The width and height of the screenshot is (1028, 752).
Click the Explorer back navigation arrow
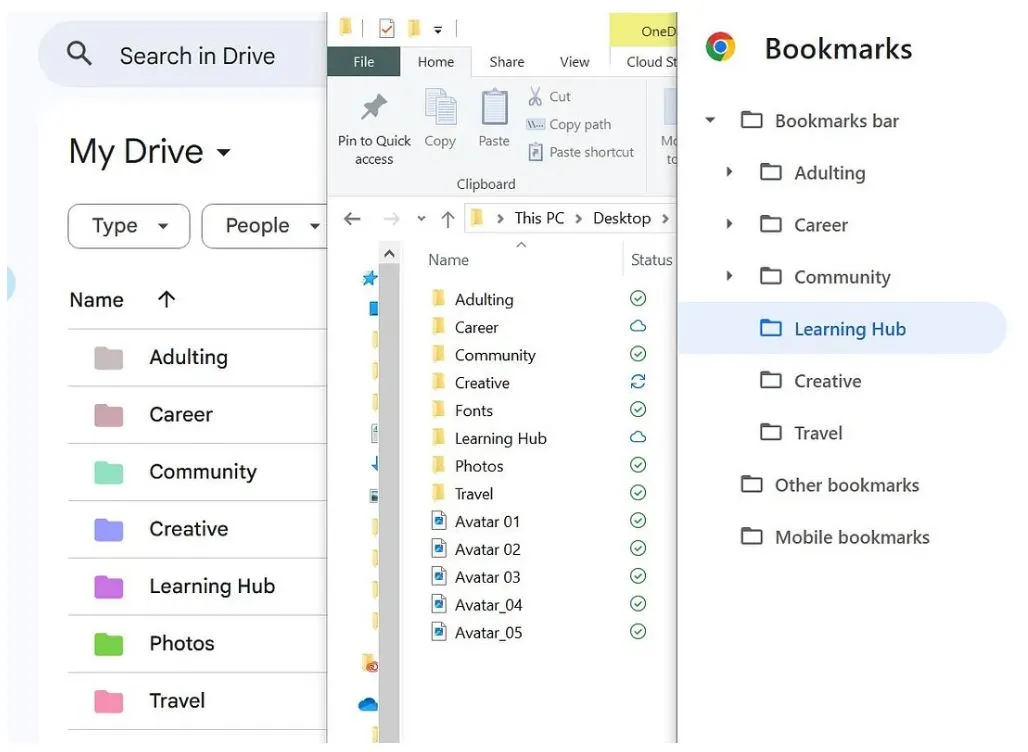(x=352, y=218)
